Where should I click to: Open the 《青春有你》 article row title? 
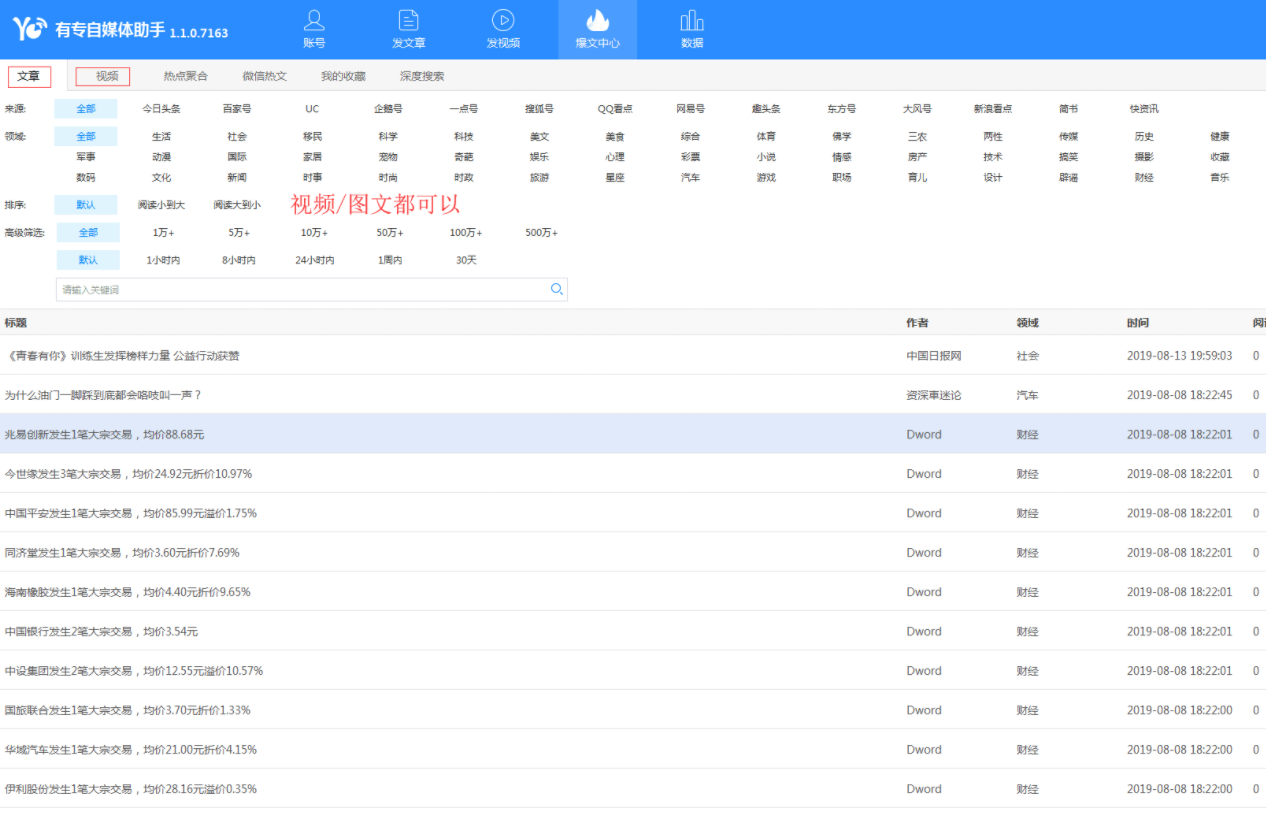(x=122, y=356)
